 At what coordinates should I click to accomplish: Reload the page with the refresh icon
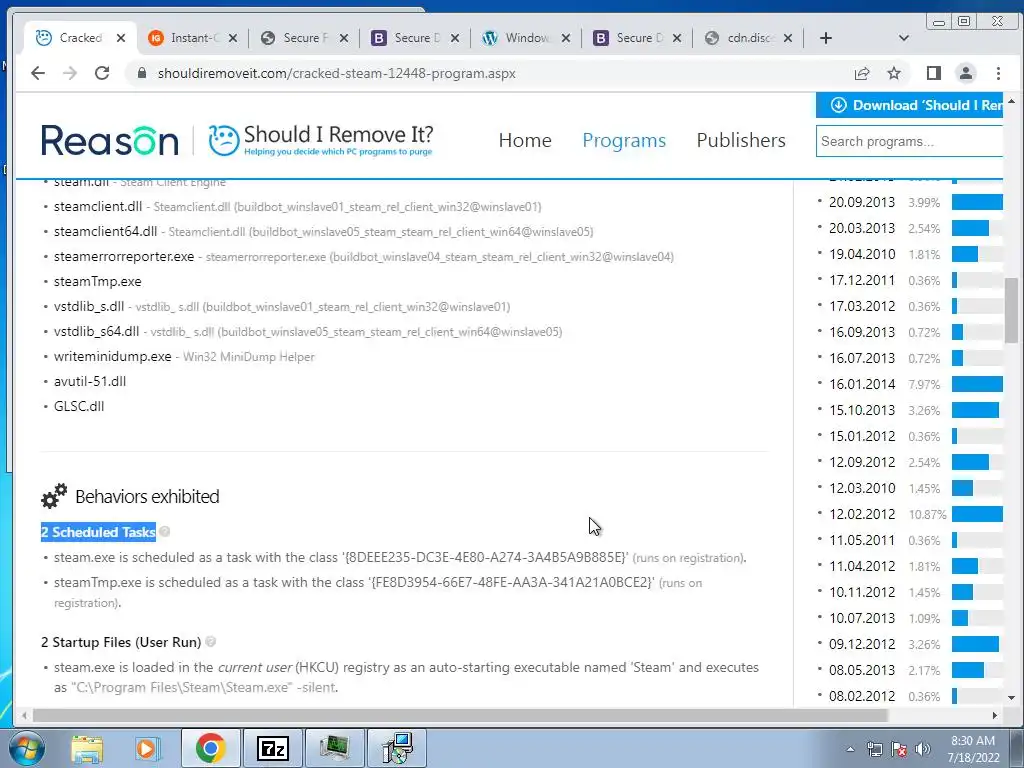(102, 73)
